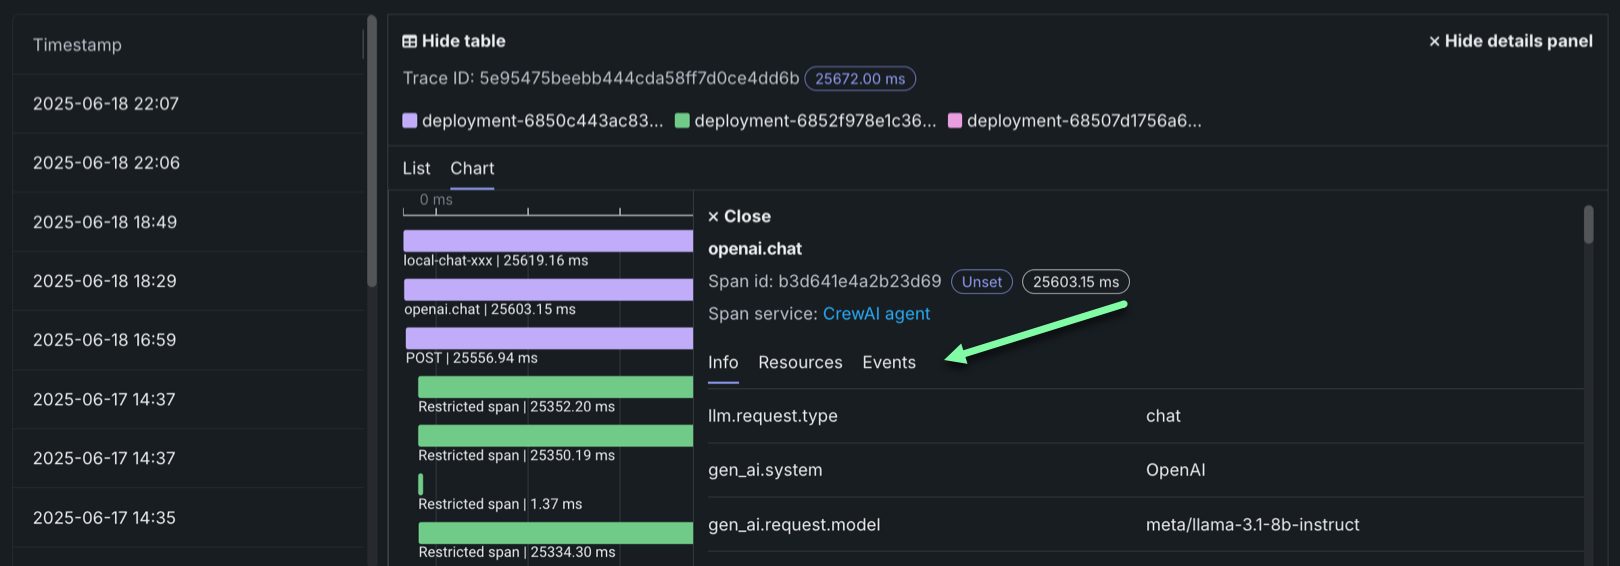Screen dimensions: 1620x566
Task: Select the Info tab
Action: click(x=723, y=362)
